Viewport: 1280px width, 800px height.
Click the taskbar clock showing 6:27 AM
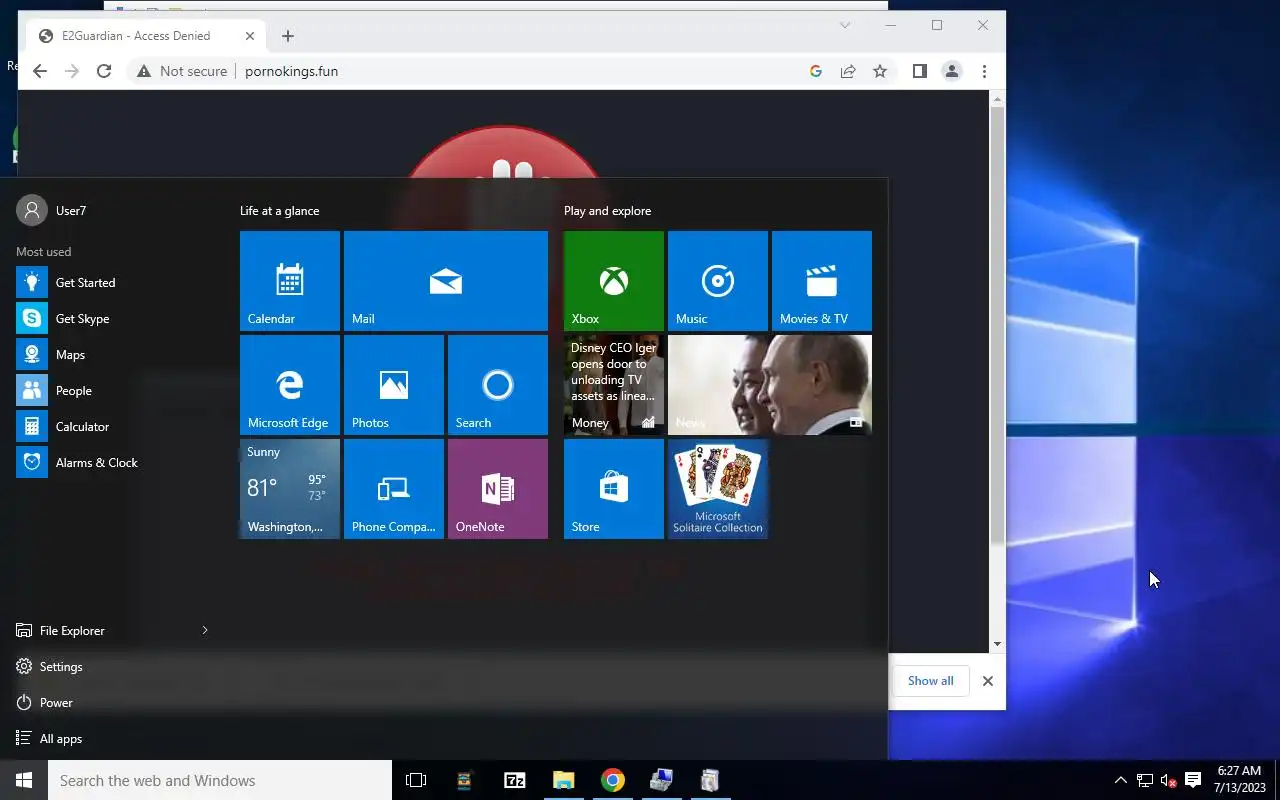1239,780
